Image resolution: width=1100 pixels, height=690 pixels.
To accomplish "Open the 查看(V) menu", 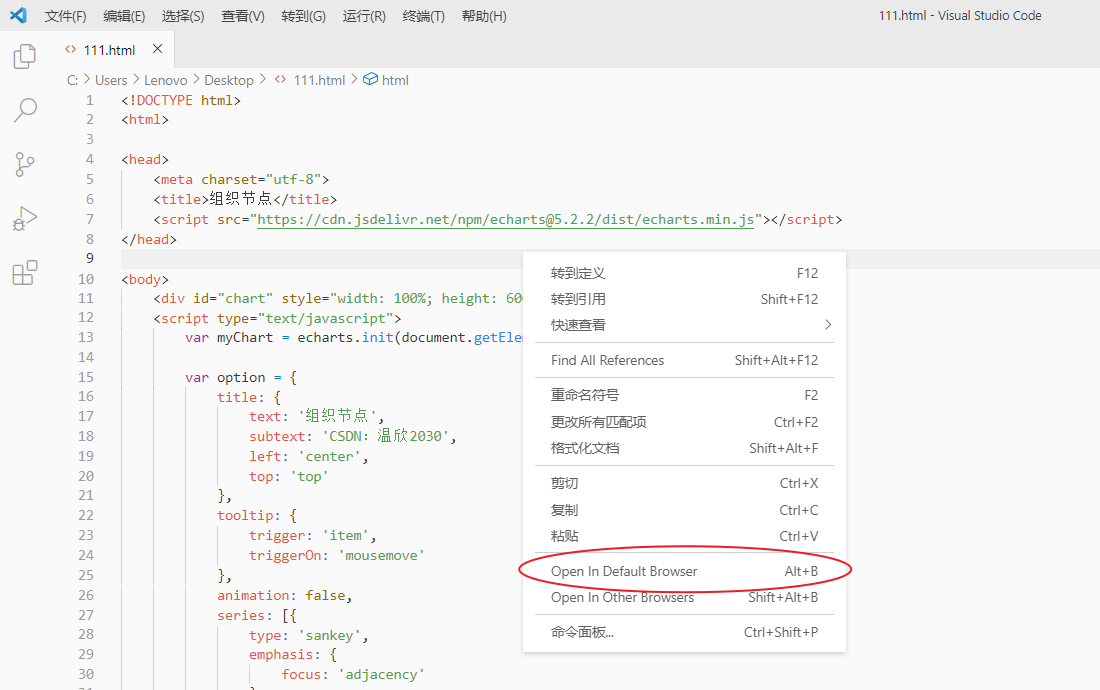I will click(243, 16).
